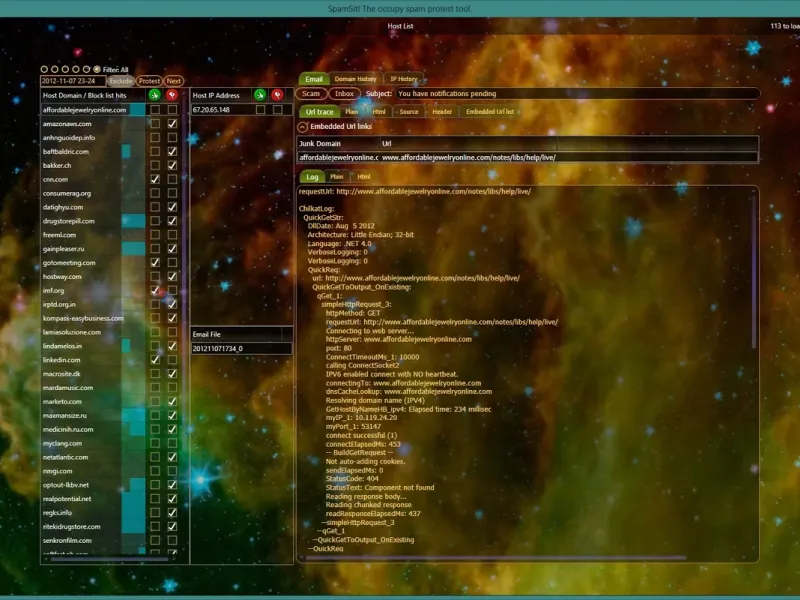Select hostway.com in the host list
This screenshot has height=600, width=800.
coord(62,277)
